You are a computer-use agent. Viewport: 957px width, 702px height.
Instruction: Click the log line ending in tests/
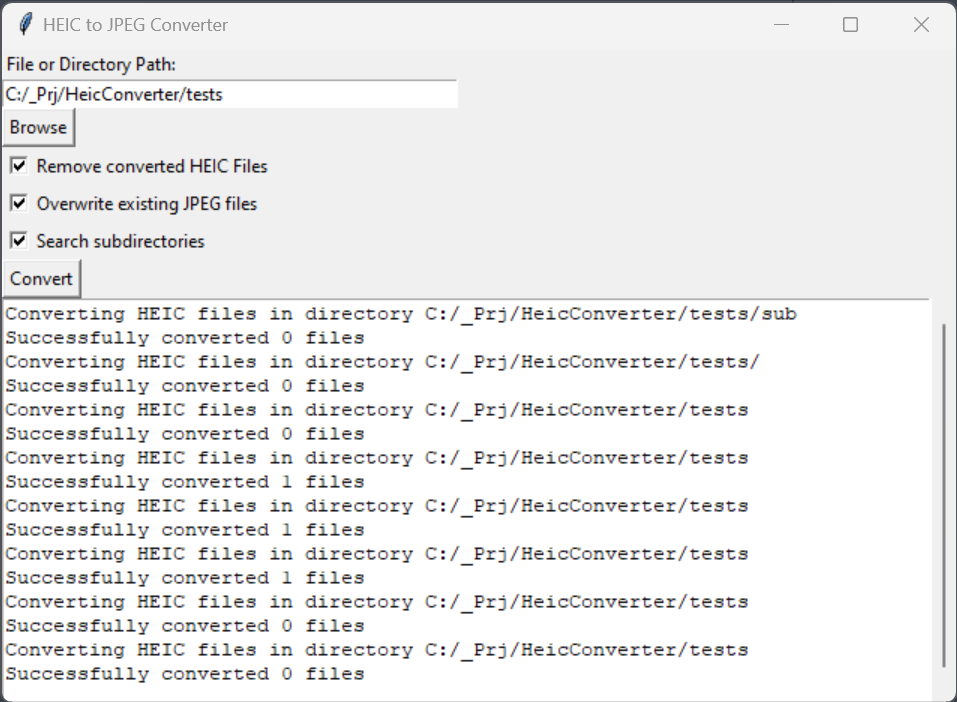click(383, 362)
